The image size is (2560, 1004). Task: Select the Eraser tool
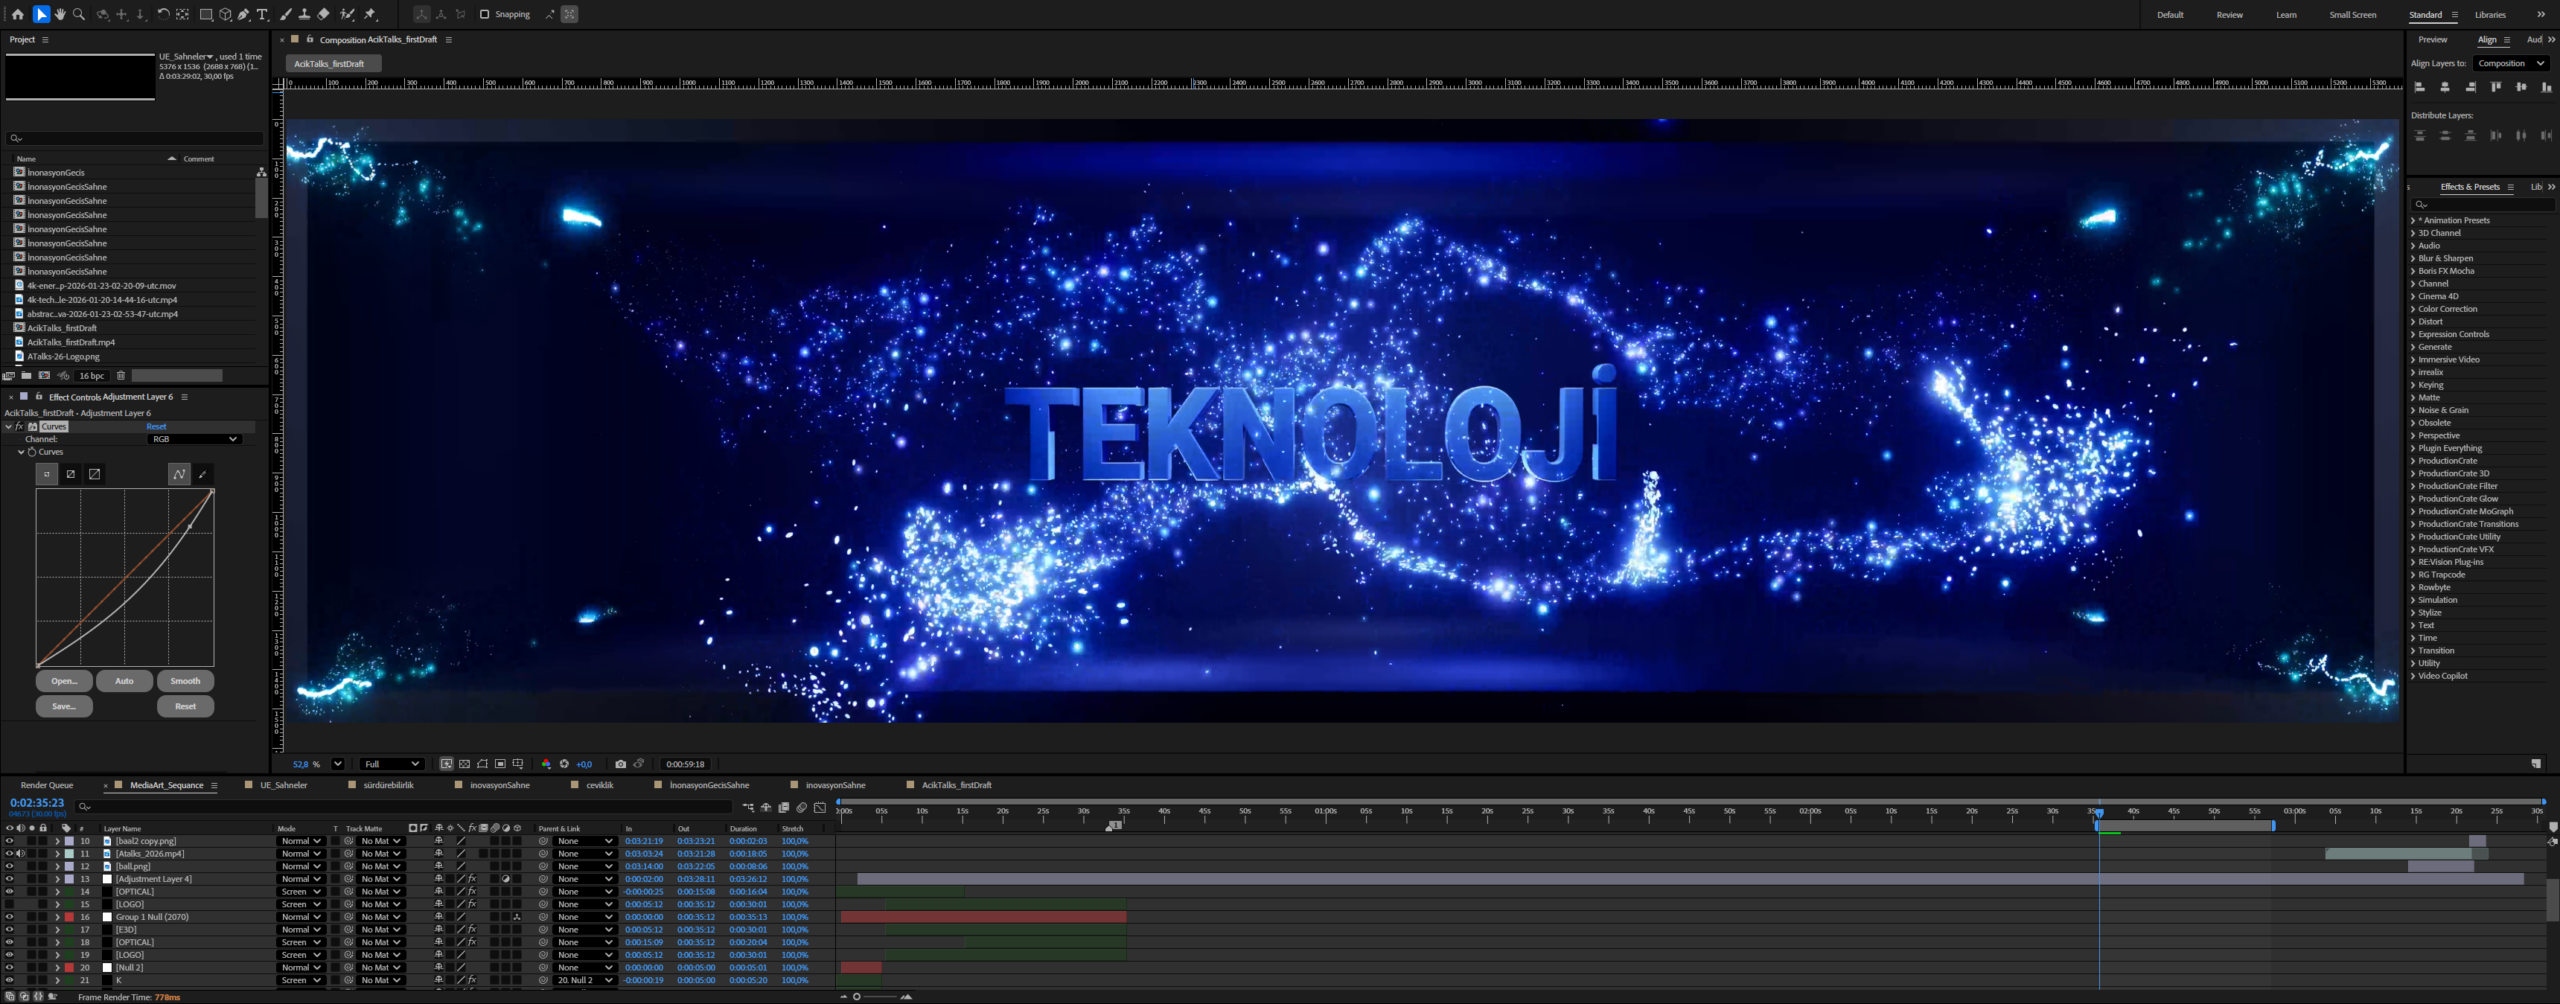click(x=323, y=14)
